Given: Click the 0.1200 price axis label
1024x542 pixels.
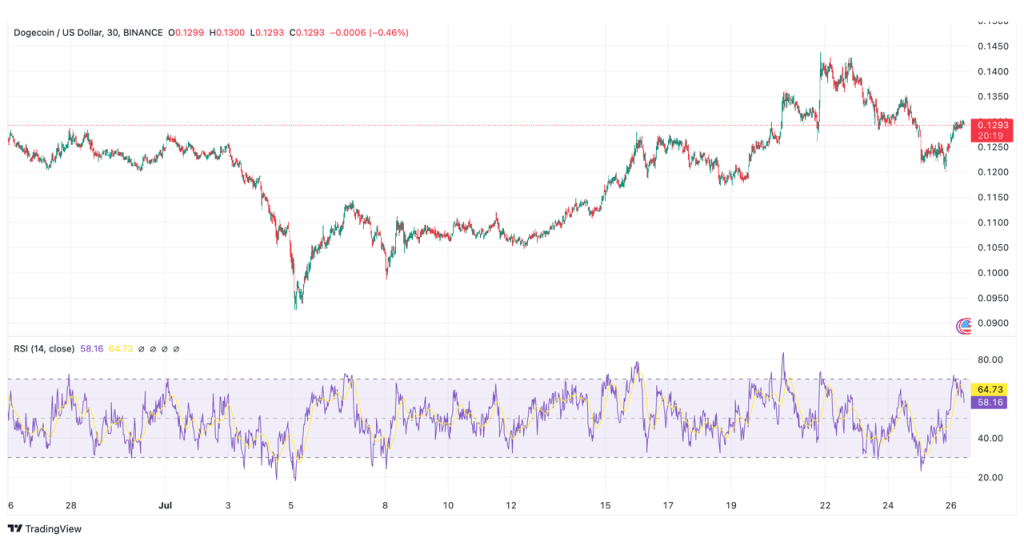Looking at the screenshot, I should (x=993, y=172).
